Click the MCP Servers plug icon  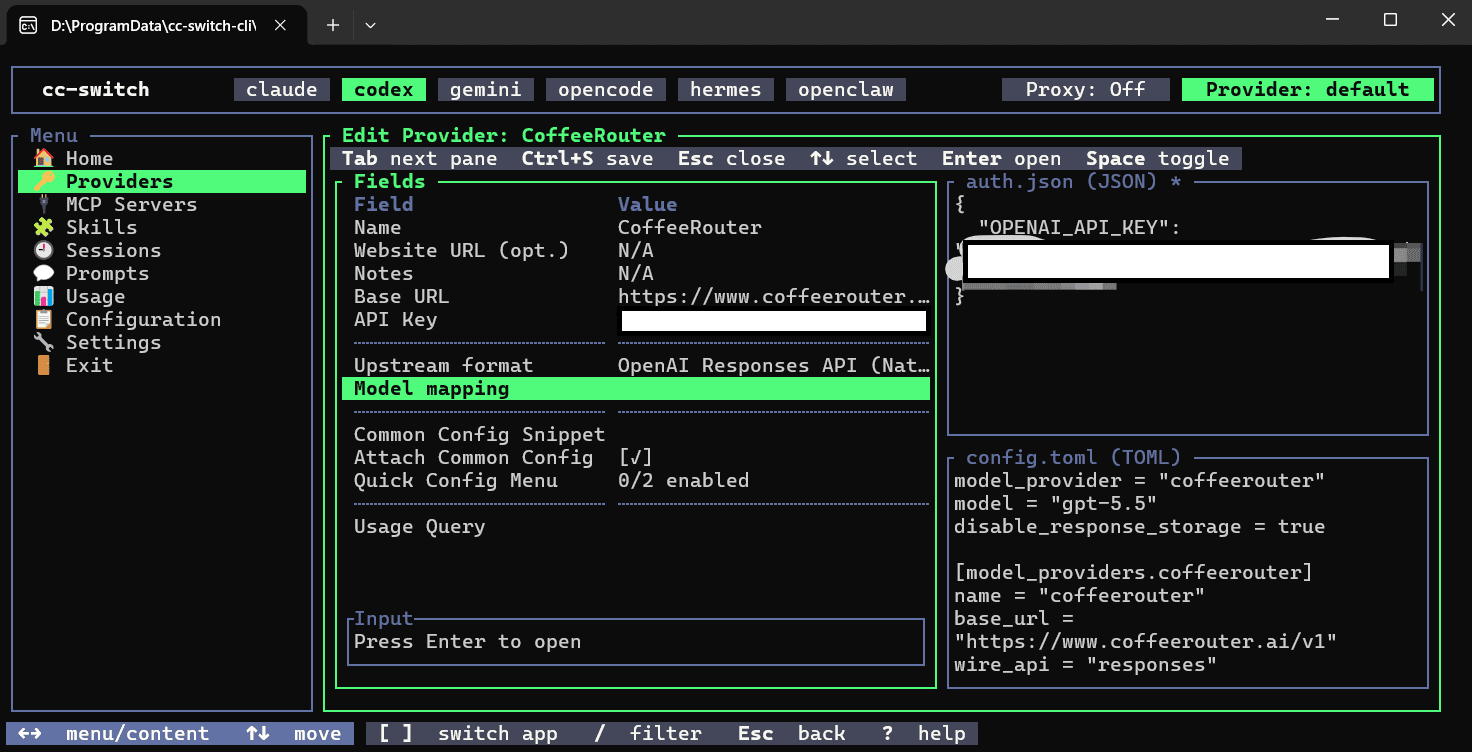[43, 204]
